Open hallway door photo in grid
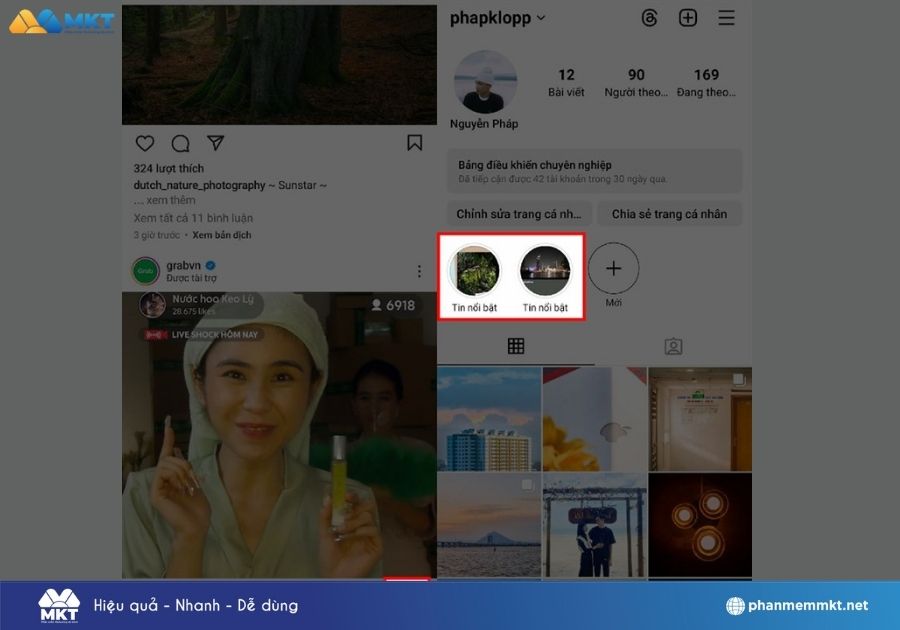The height and width of the screenshot is (630, 900). (x=700, y=419)
